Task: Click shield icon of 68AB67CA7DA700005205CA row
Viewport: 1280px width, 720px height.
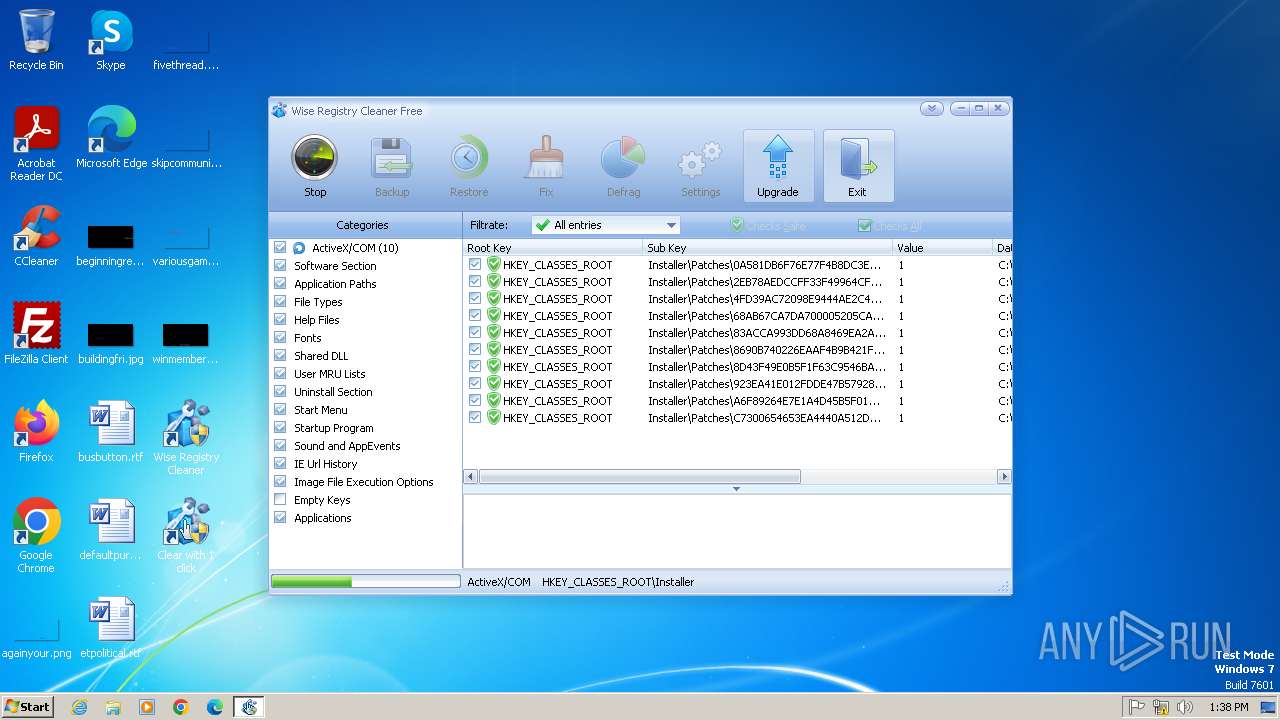Action: coord(493,316)
